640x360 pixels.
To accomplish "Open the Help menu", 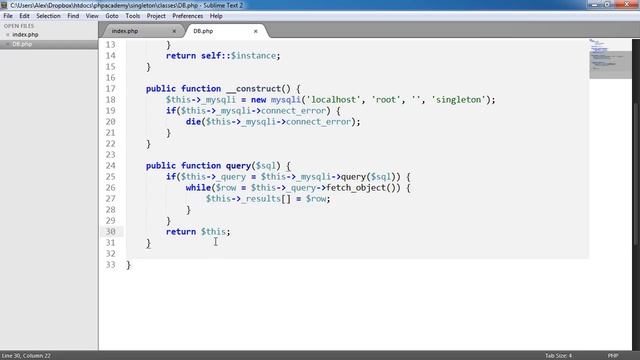I will [x=216, y=16].
